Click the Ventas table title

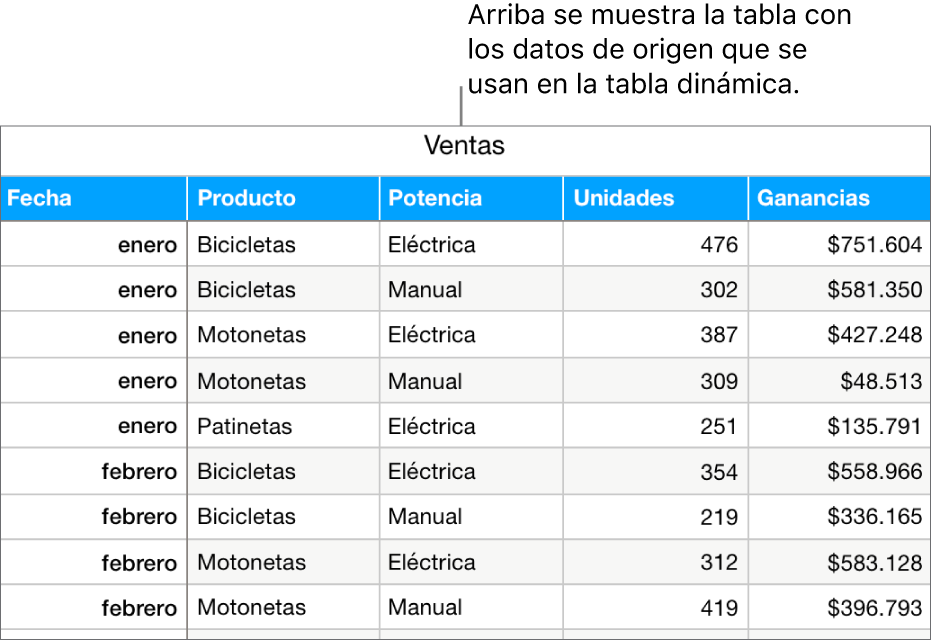tap(464, 146)
